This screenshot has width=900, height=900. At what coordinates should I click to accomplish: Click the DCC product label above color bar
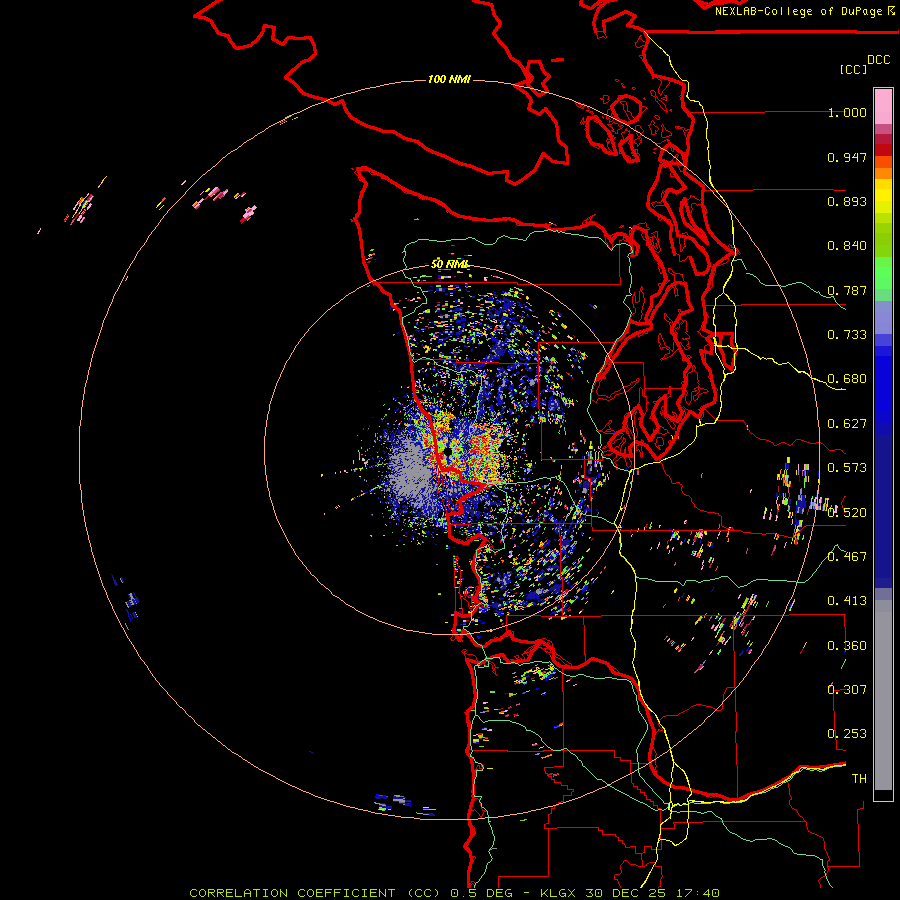[878, 60]
